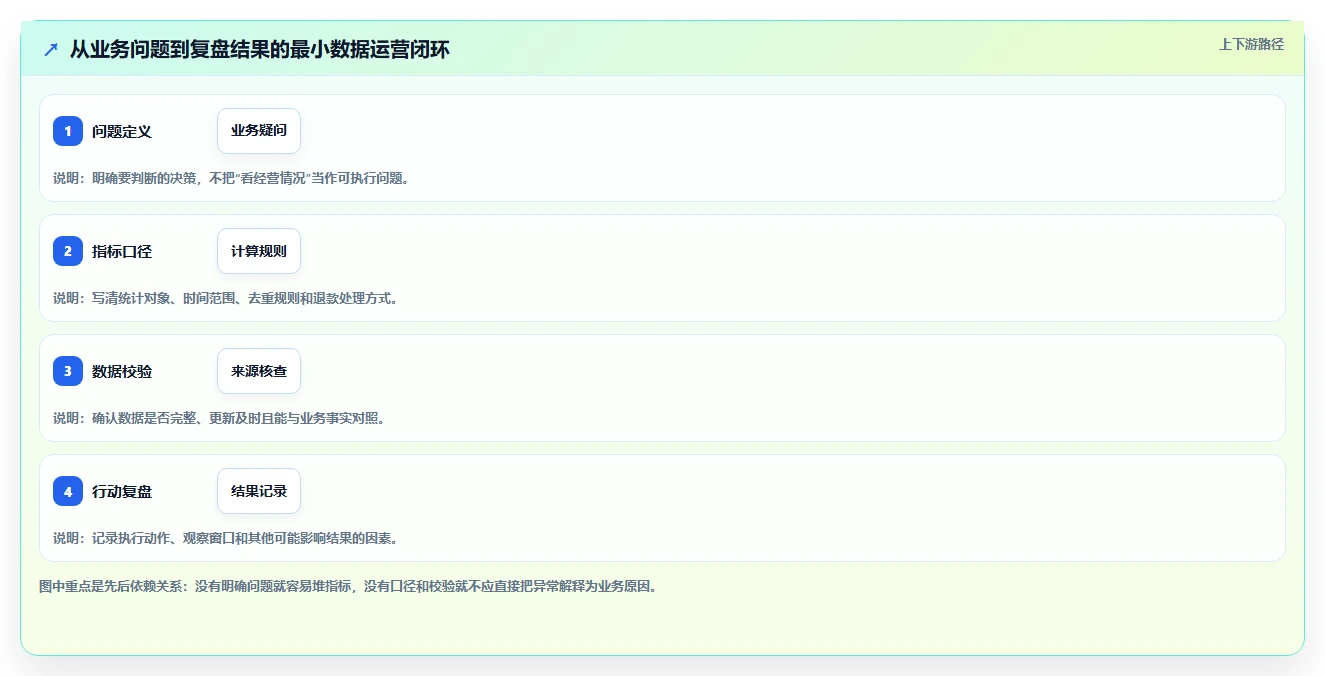Select the 计算规则 tag button
The width and height of the screenshot is (1325, 676).
pyautogui.click(x=259, y=251)
